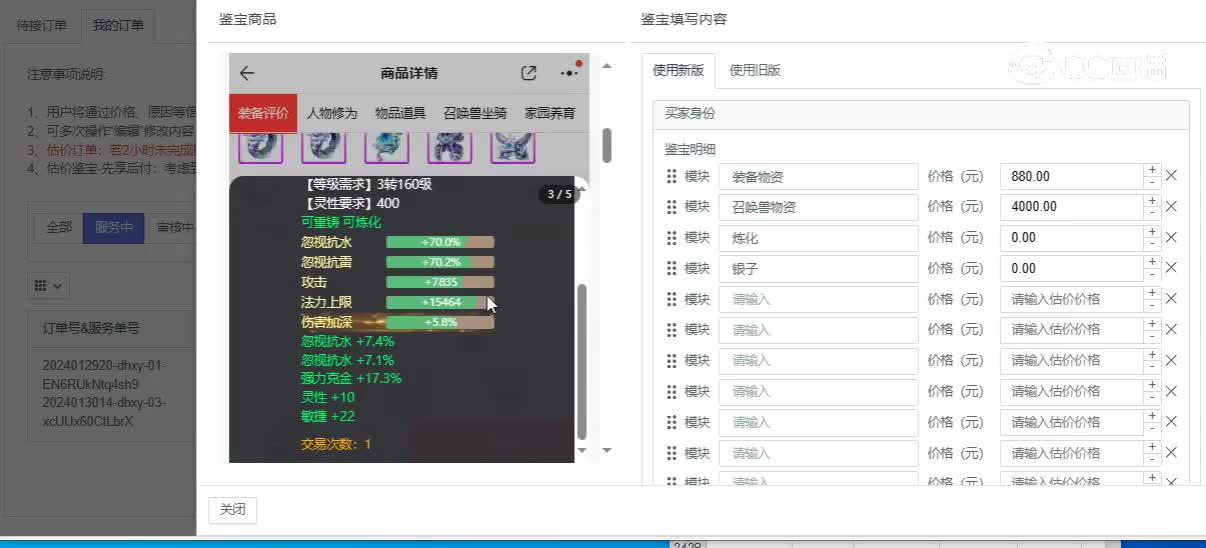Delete the 召唤兽物资 row with its X icon
Viewport: 1206px width, 548px height.
click(1172, 207)
